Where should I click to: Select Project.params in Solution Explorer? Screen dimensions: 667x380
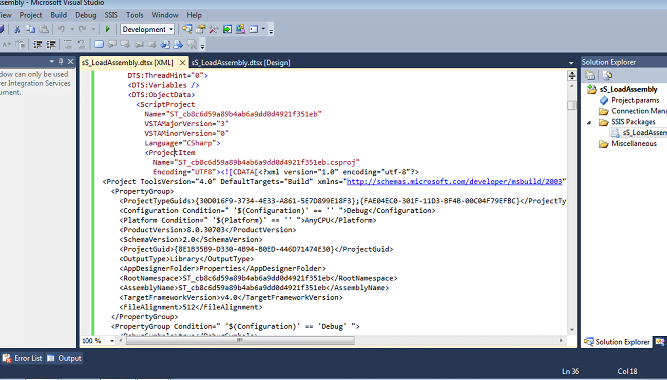point(635,100)
